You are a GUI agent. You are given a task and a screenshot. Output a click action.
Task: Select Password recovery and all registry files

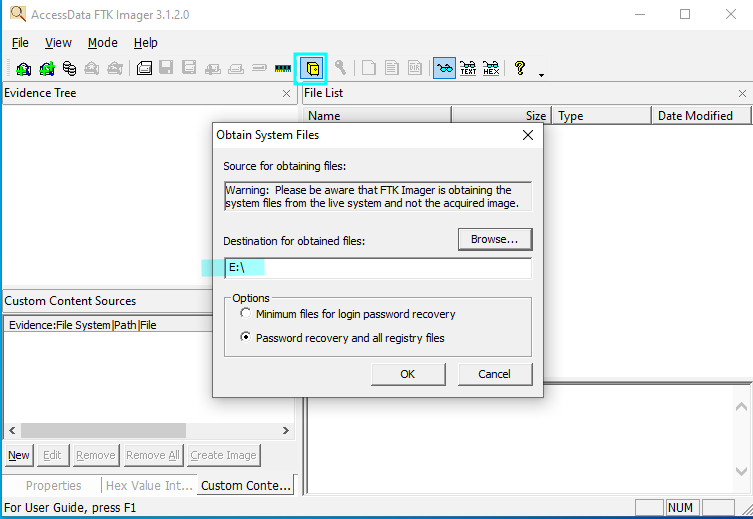[246, 338]
